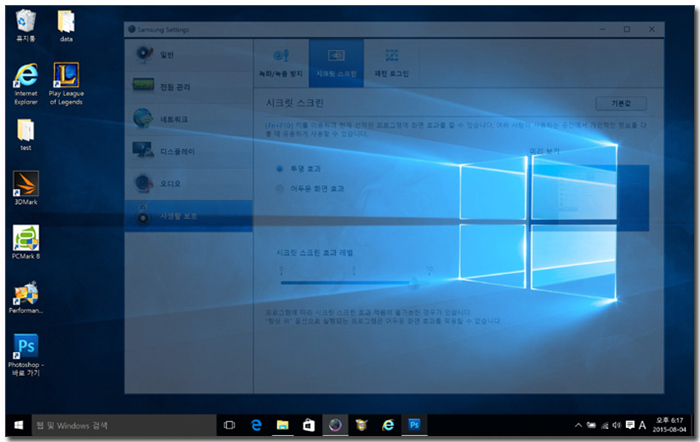Open the 오디오 settings category
The height and width of the screenshot is (442, 700).
point(189,183)
